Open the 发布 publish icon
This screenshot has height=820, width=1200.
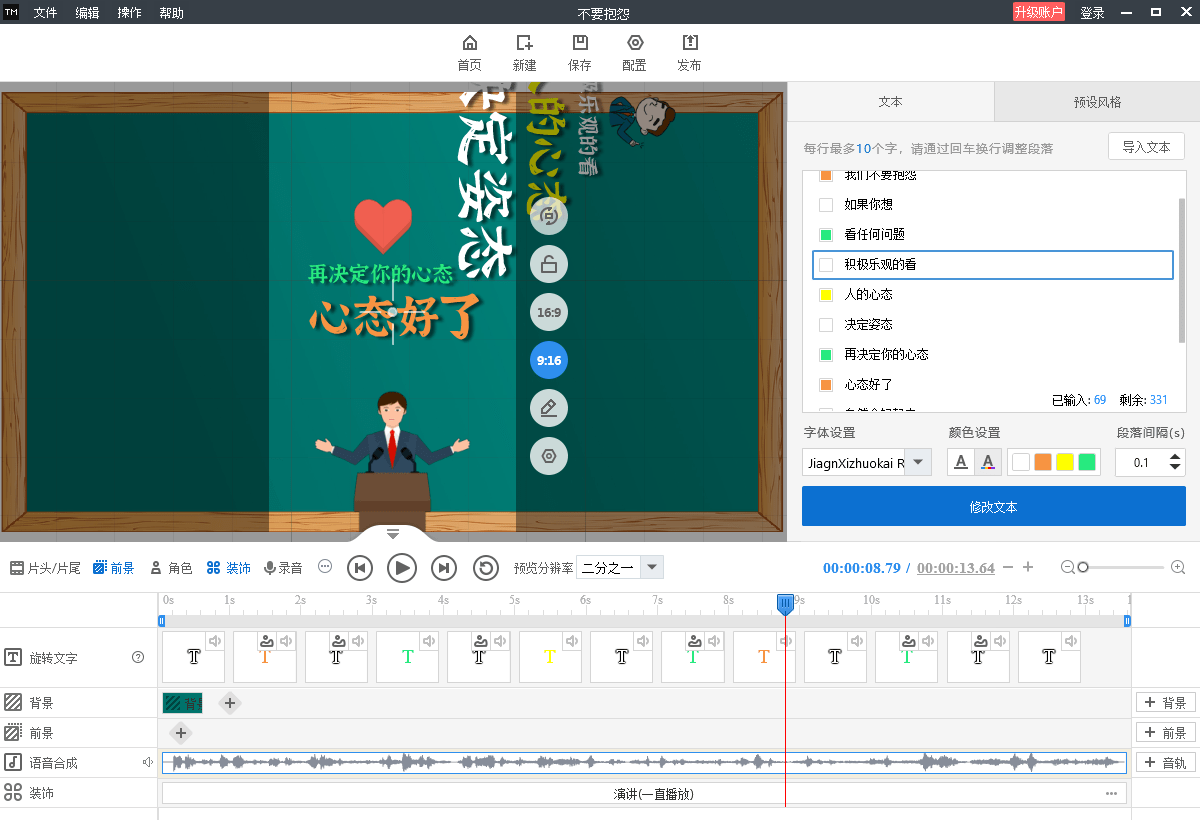pyautogui.click(x=689, y=43)
